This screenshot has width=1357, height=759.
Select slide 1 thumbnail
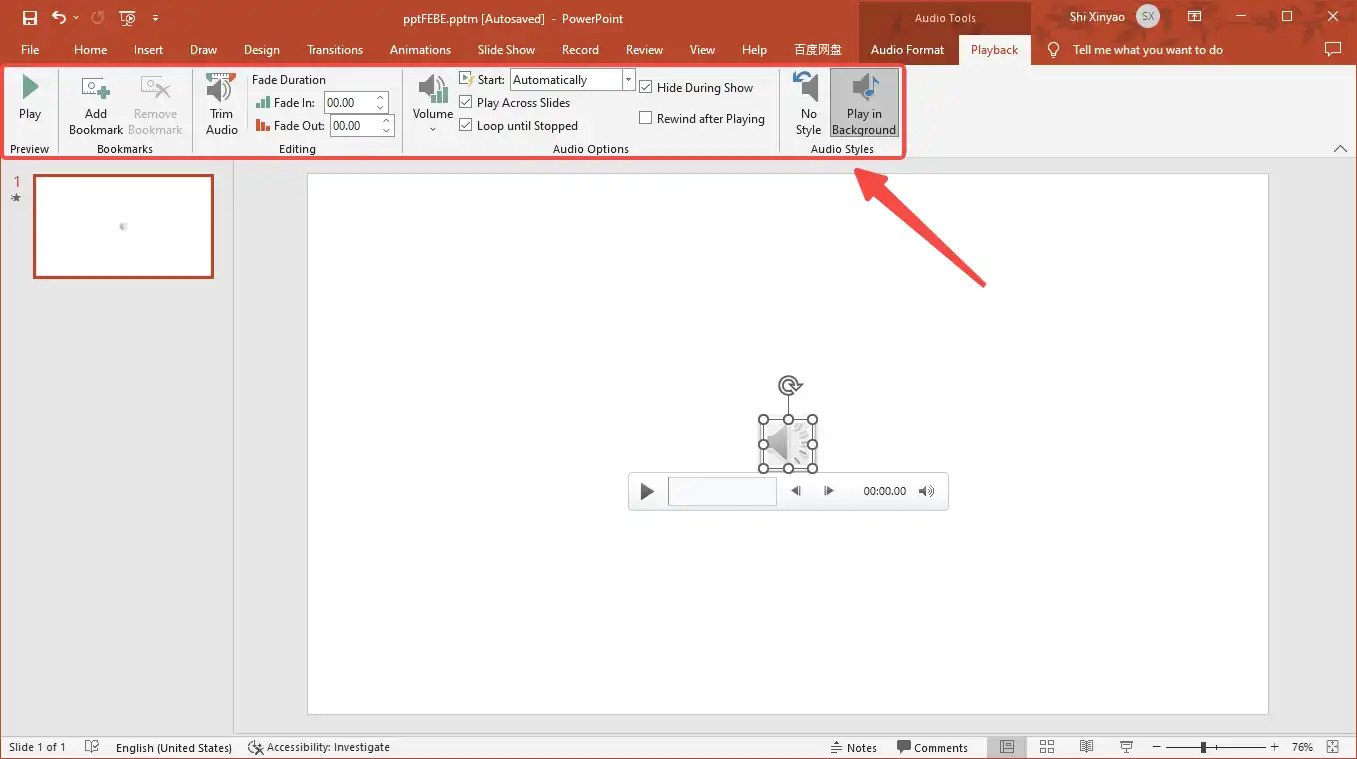(x=123, y=226)
